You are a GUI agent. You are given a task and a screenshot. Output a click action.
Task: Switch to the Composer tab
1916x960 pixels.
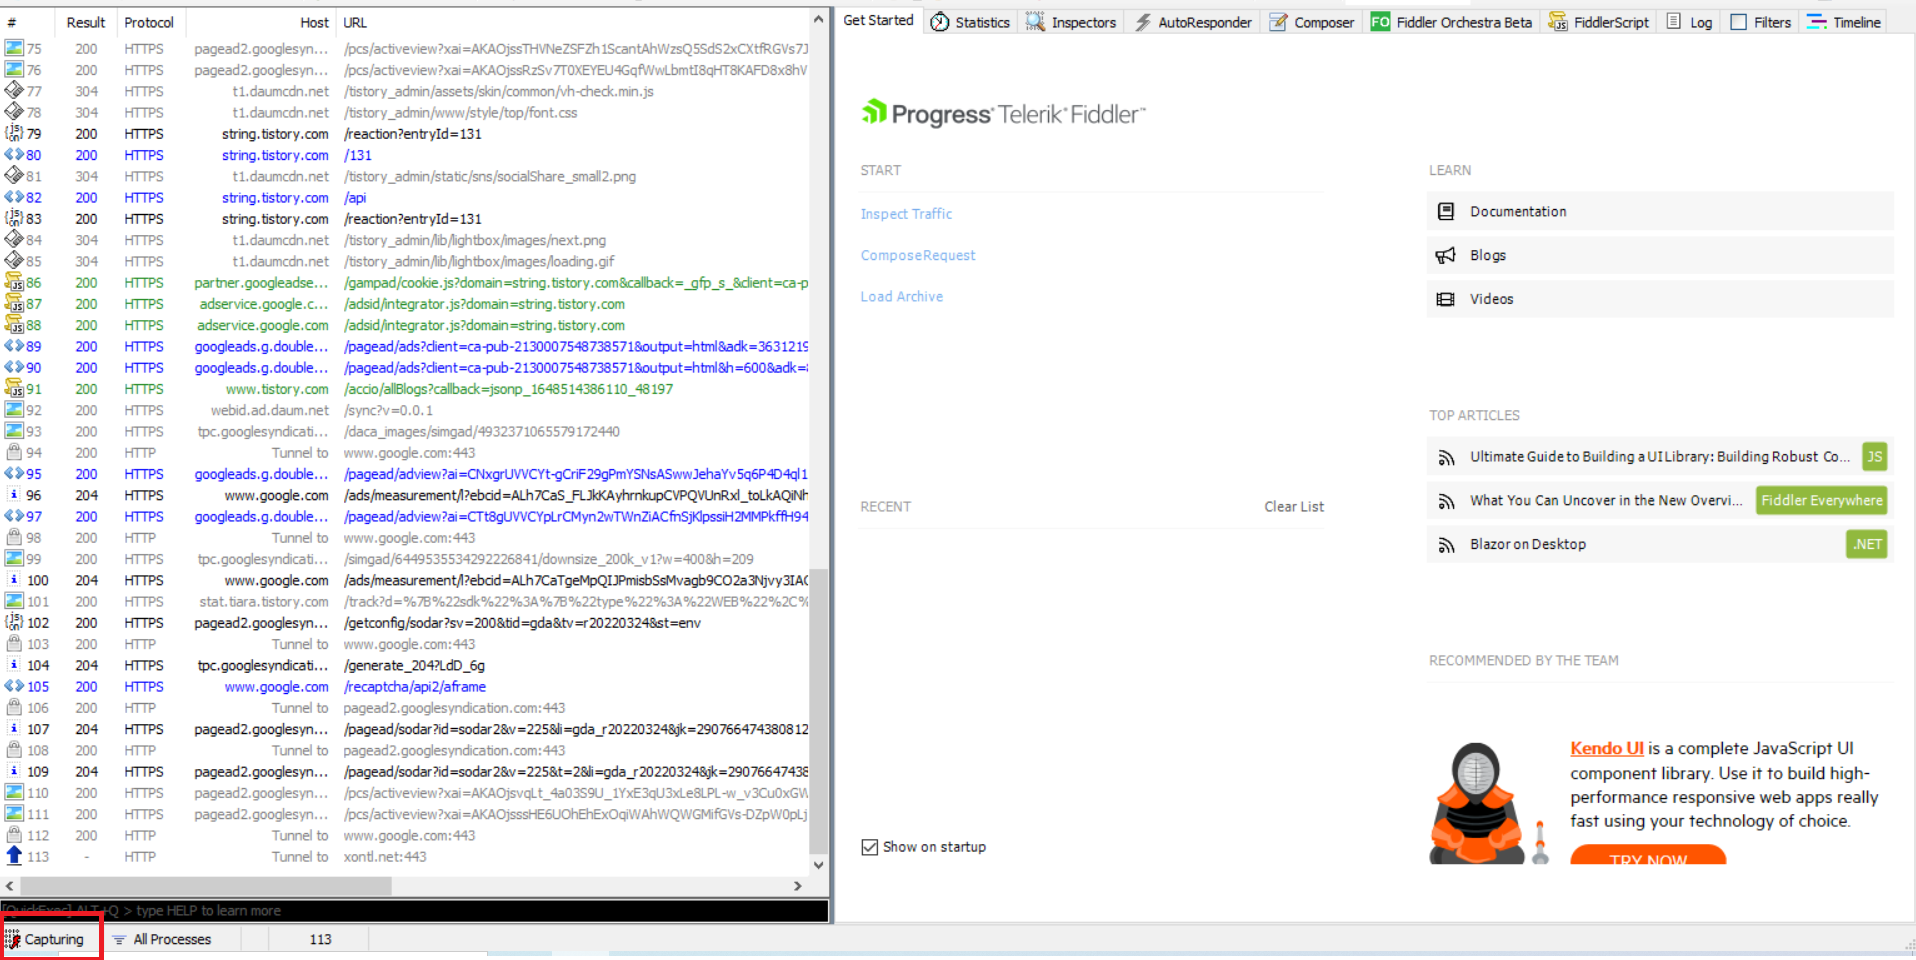pos(1311,22)
